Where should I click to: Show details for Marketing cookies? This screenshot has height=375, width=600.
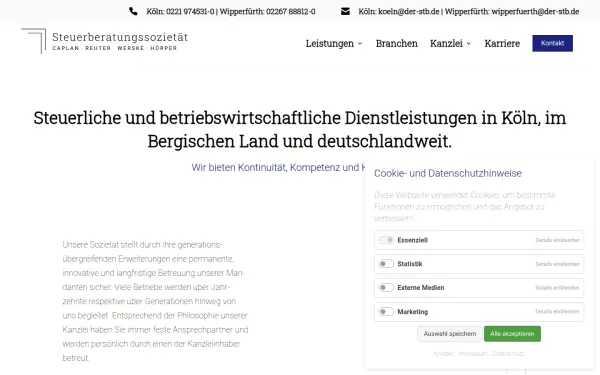coord(557,311)
